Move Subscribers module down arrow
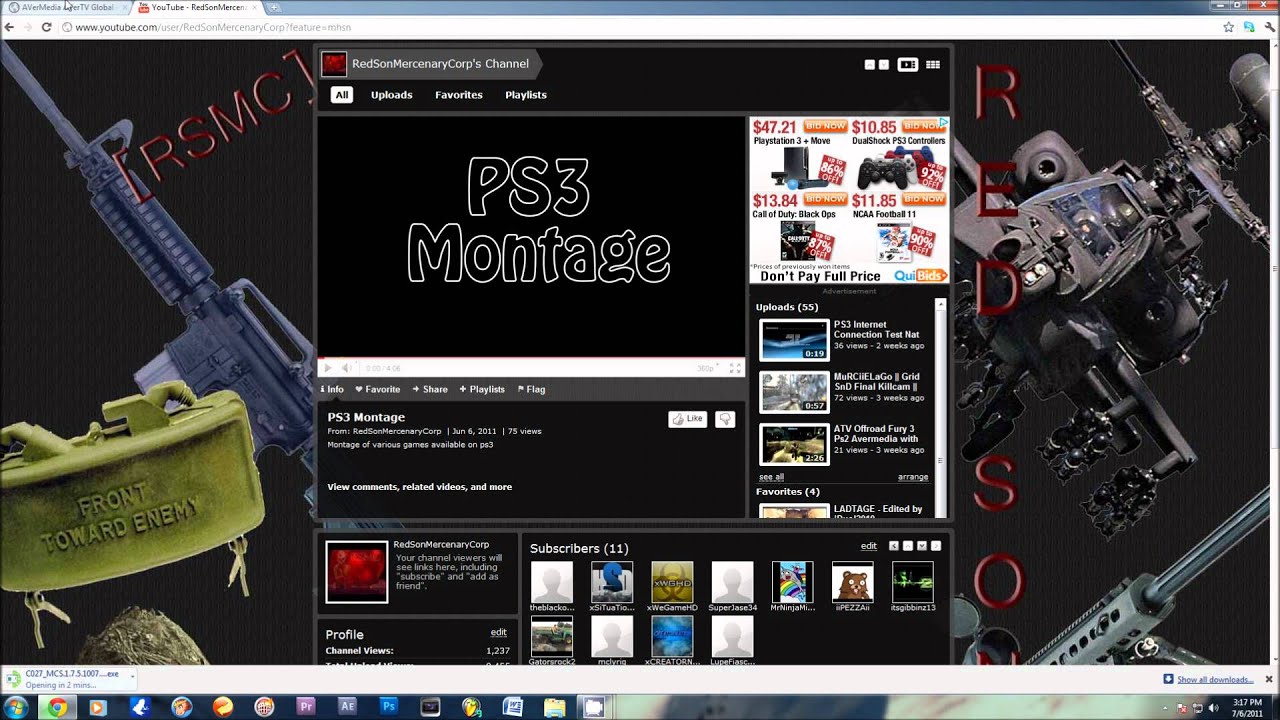This screenshot has height=720, width=1280. pos(922,546)
